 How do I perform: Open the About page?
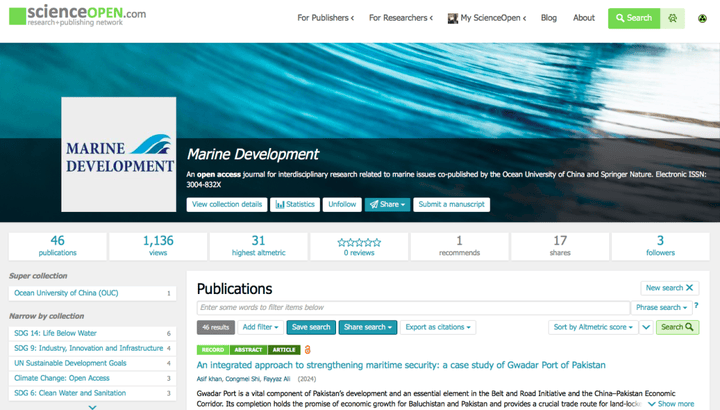pos(584,18)
